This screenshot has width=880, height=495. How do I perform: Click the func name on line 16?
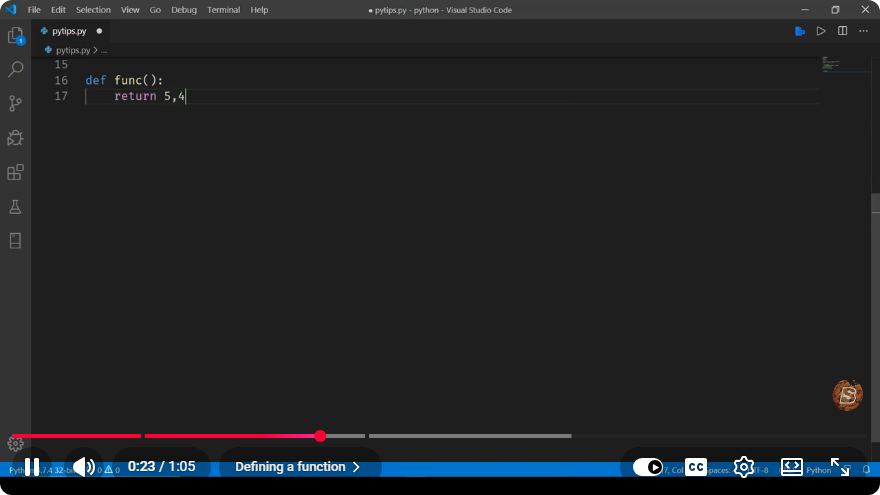point(128,80)
